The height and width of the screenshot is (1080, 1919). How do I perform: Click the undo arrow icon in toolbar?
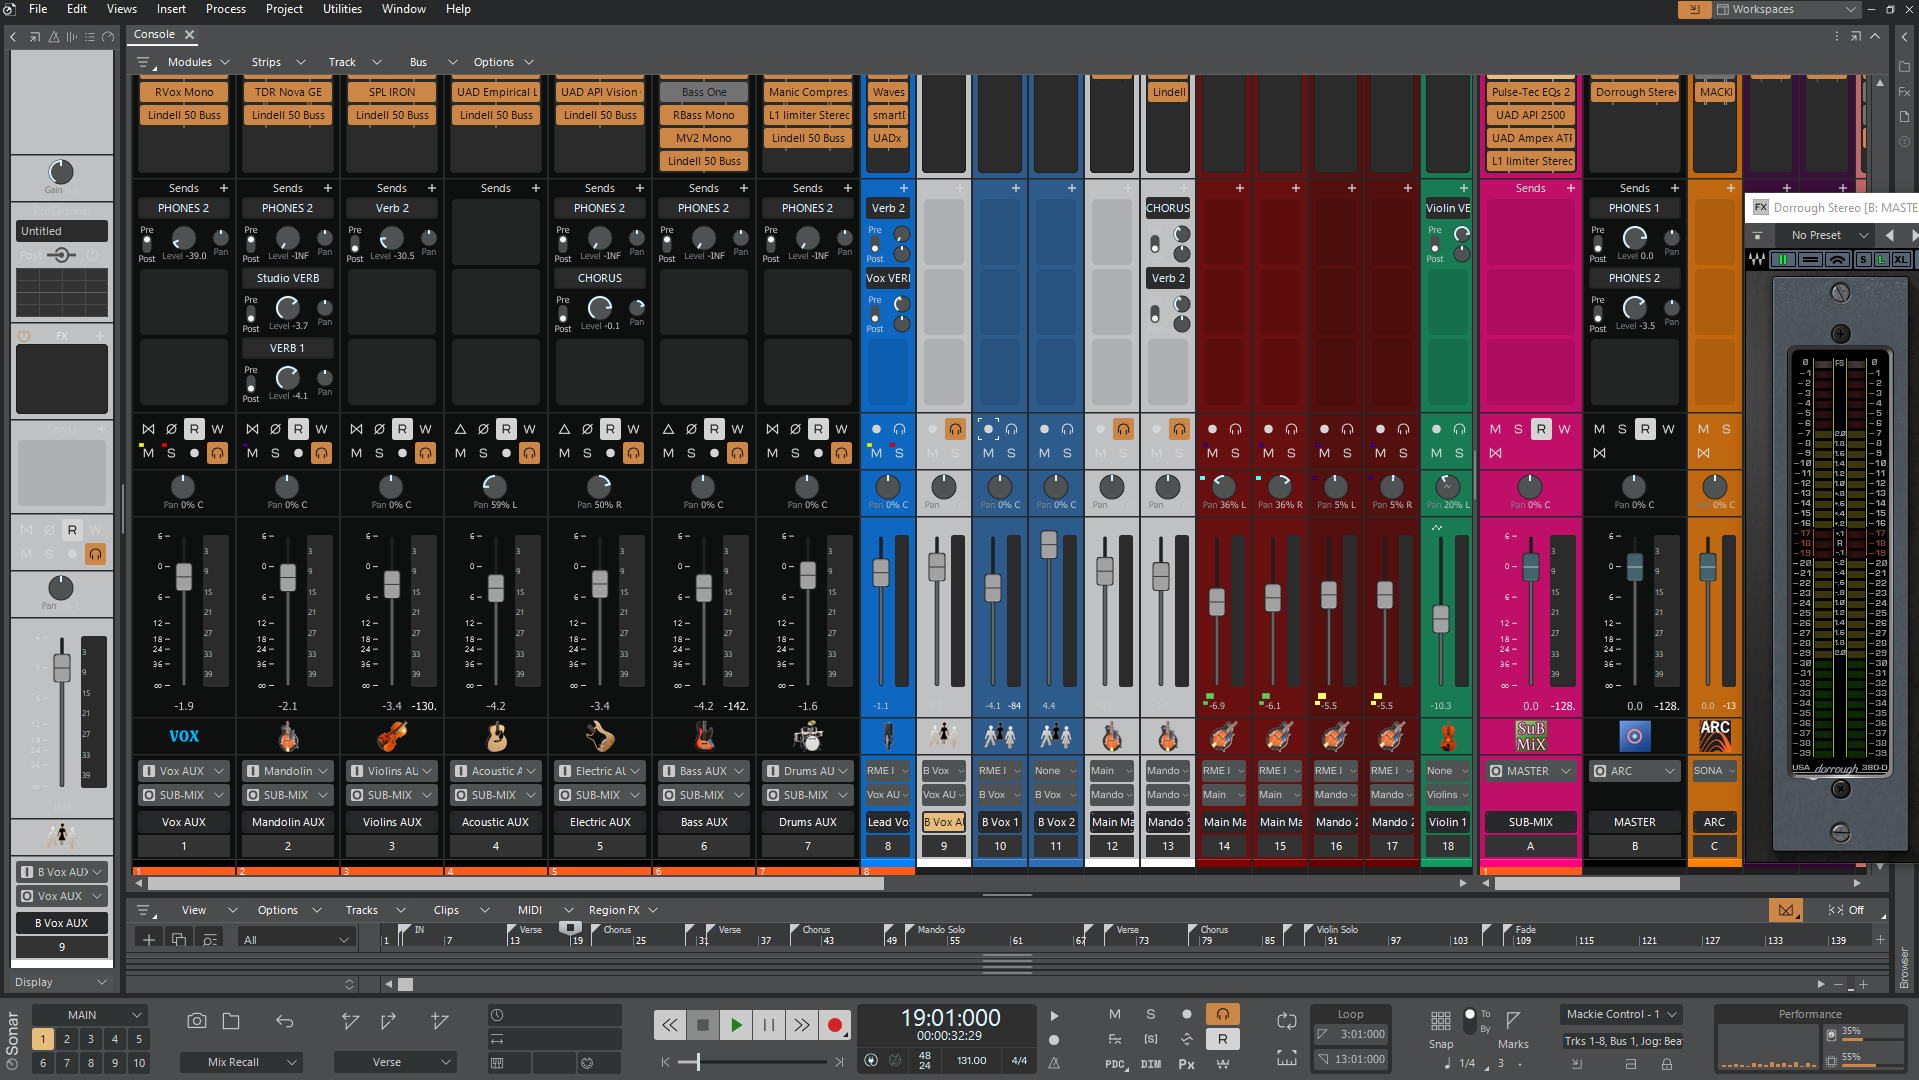tap(285, 1021)
